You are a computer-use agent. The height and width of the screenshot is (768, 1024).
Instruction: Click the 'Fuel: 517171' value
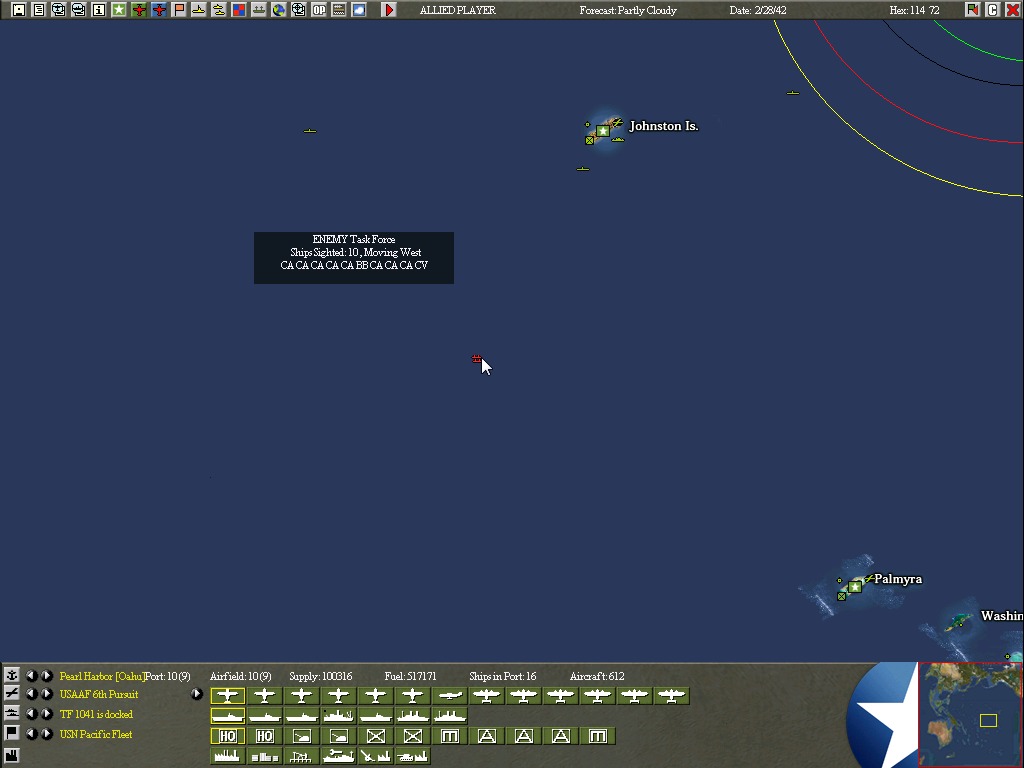click(x=410, y=676)
